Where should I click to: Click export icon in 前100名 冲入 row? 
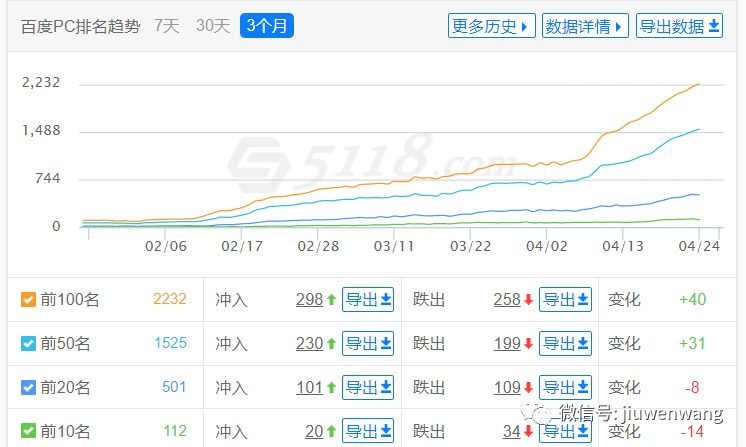(369, 300)
